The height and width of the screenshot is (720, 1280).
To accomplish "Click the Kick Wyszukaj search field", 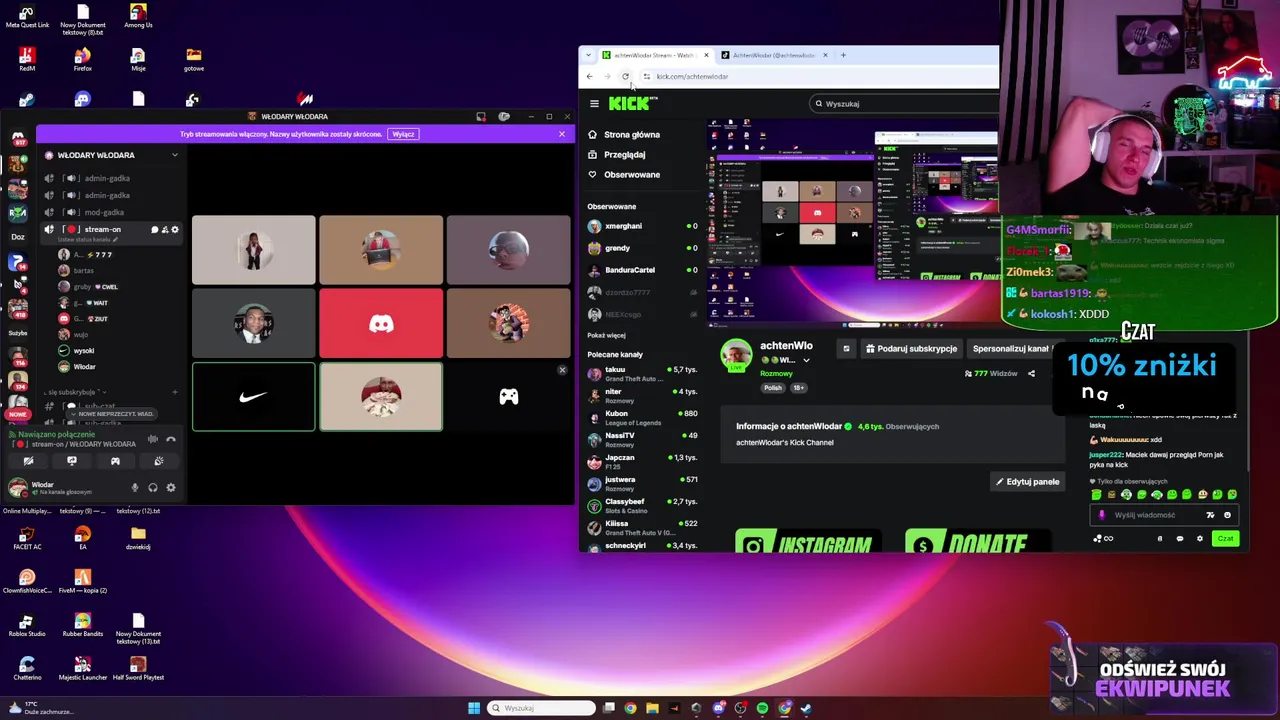I will [x=905, y=103].
